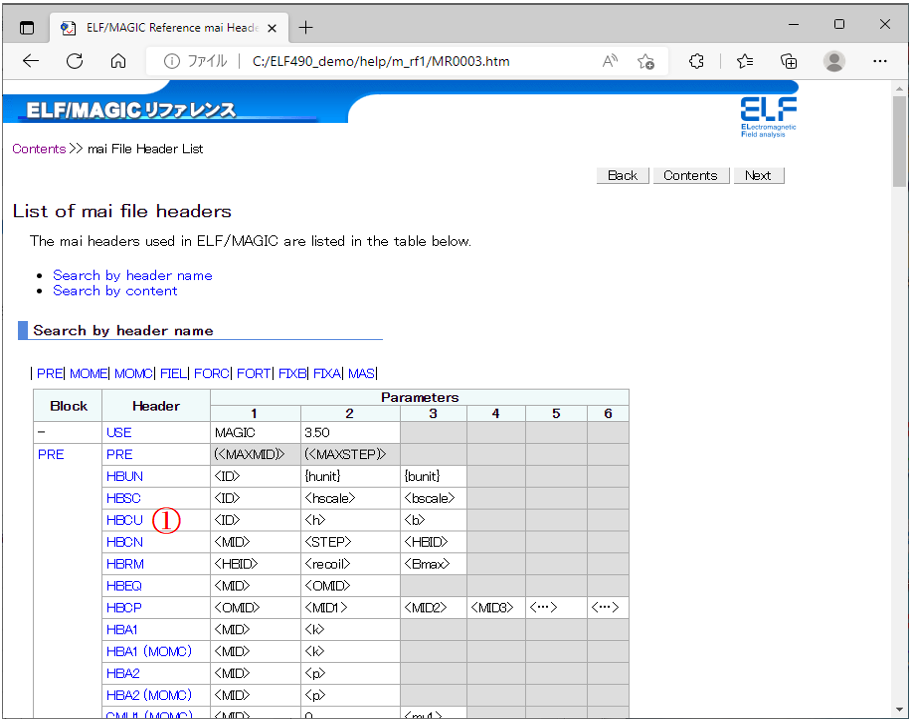Open a new browser tab
Viewport: 911px width, 722px height.
pos(306,27)
